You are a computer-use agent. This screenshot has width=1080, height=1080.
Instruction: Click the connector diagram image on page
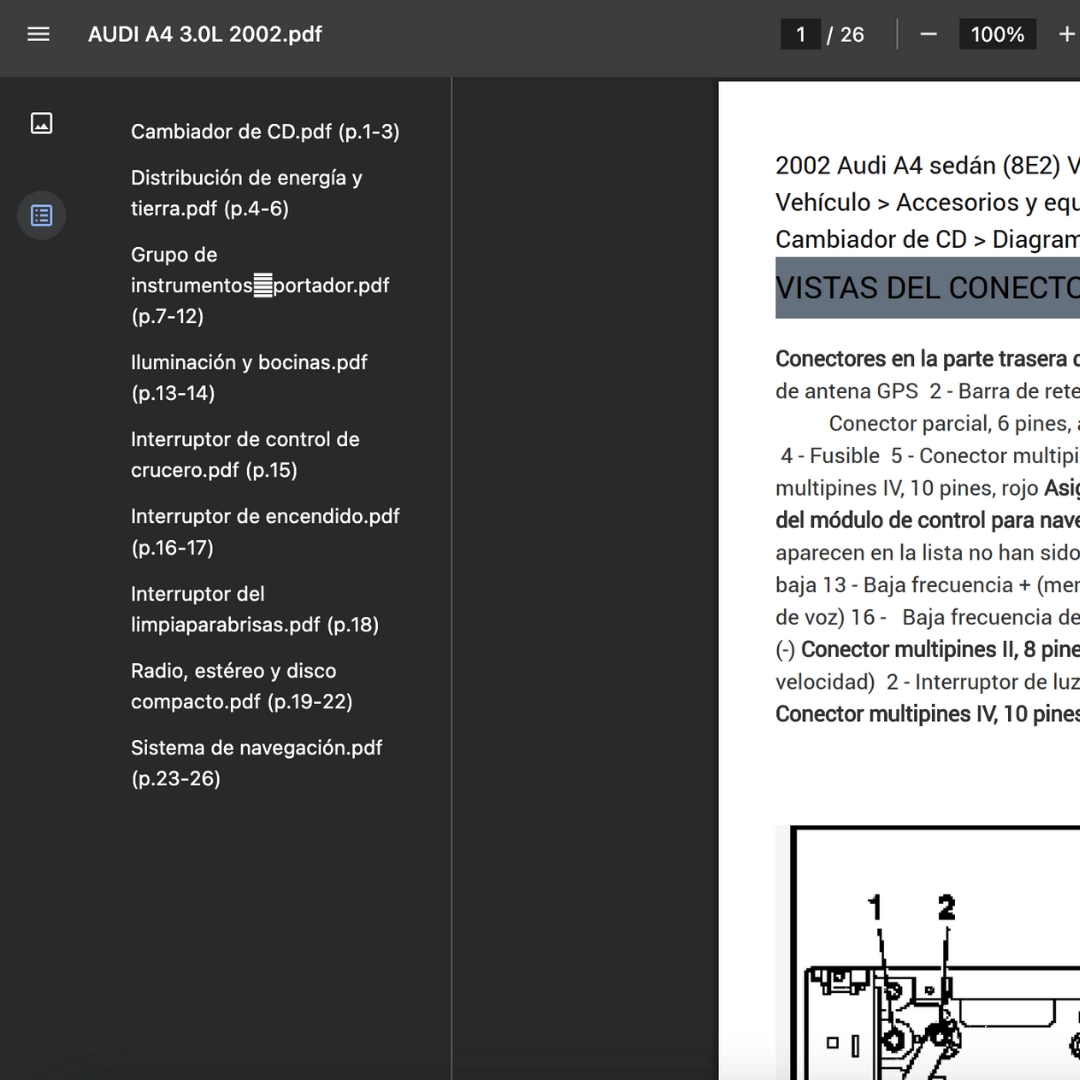(x=935, y=960)
